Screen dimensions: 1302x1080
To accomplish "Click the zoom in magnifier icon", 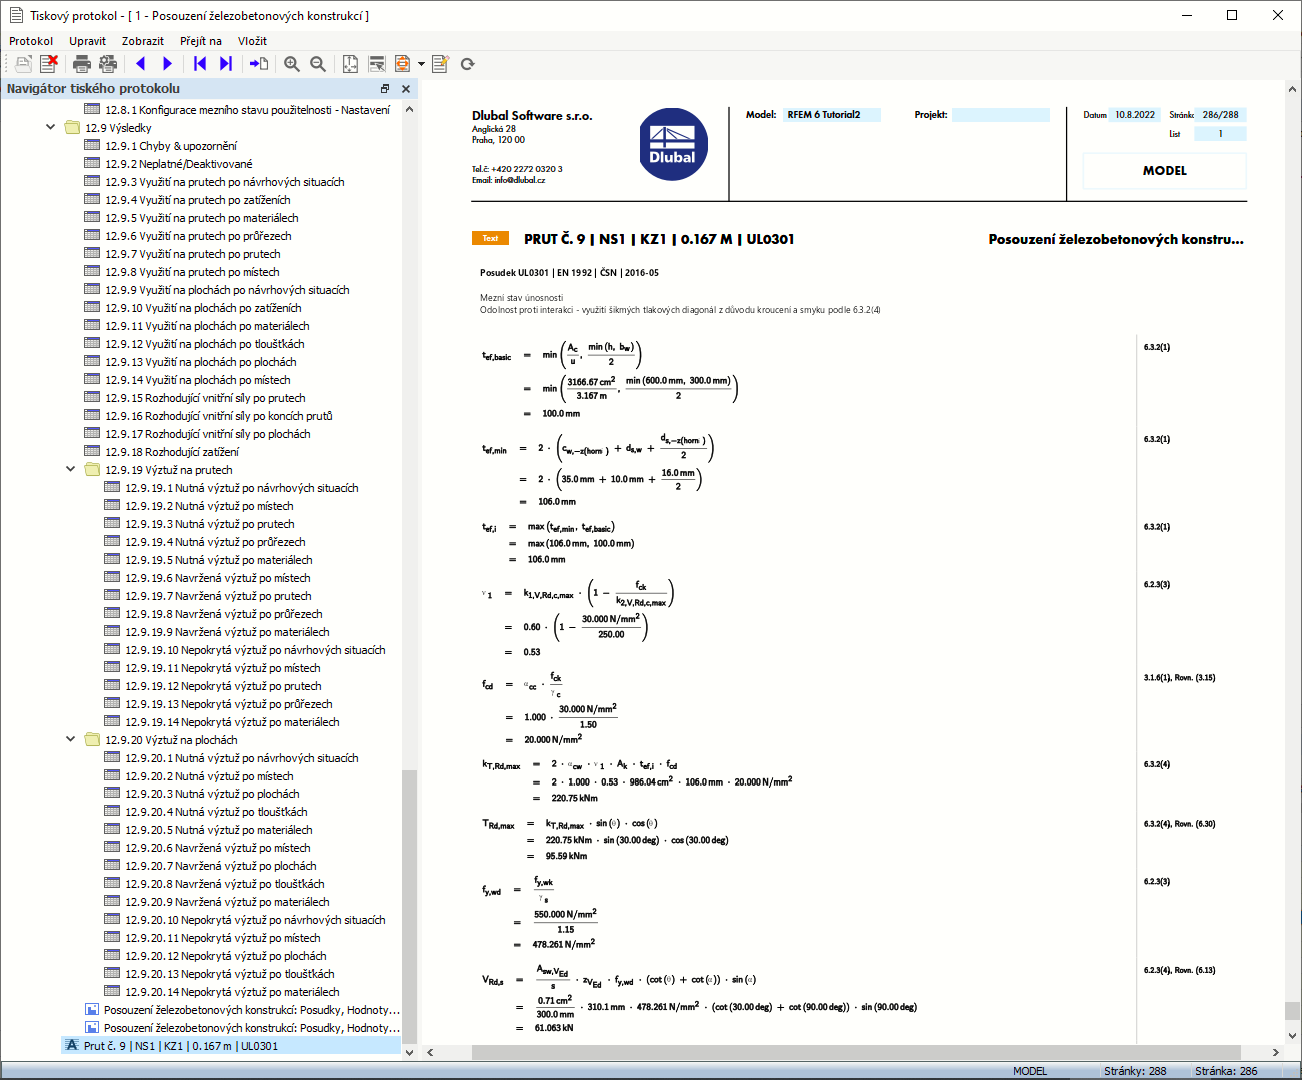I will pyautogui.click(x=292, y=64).
